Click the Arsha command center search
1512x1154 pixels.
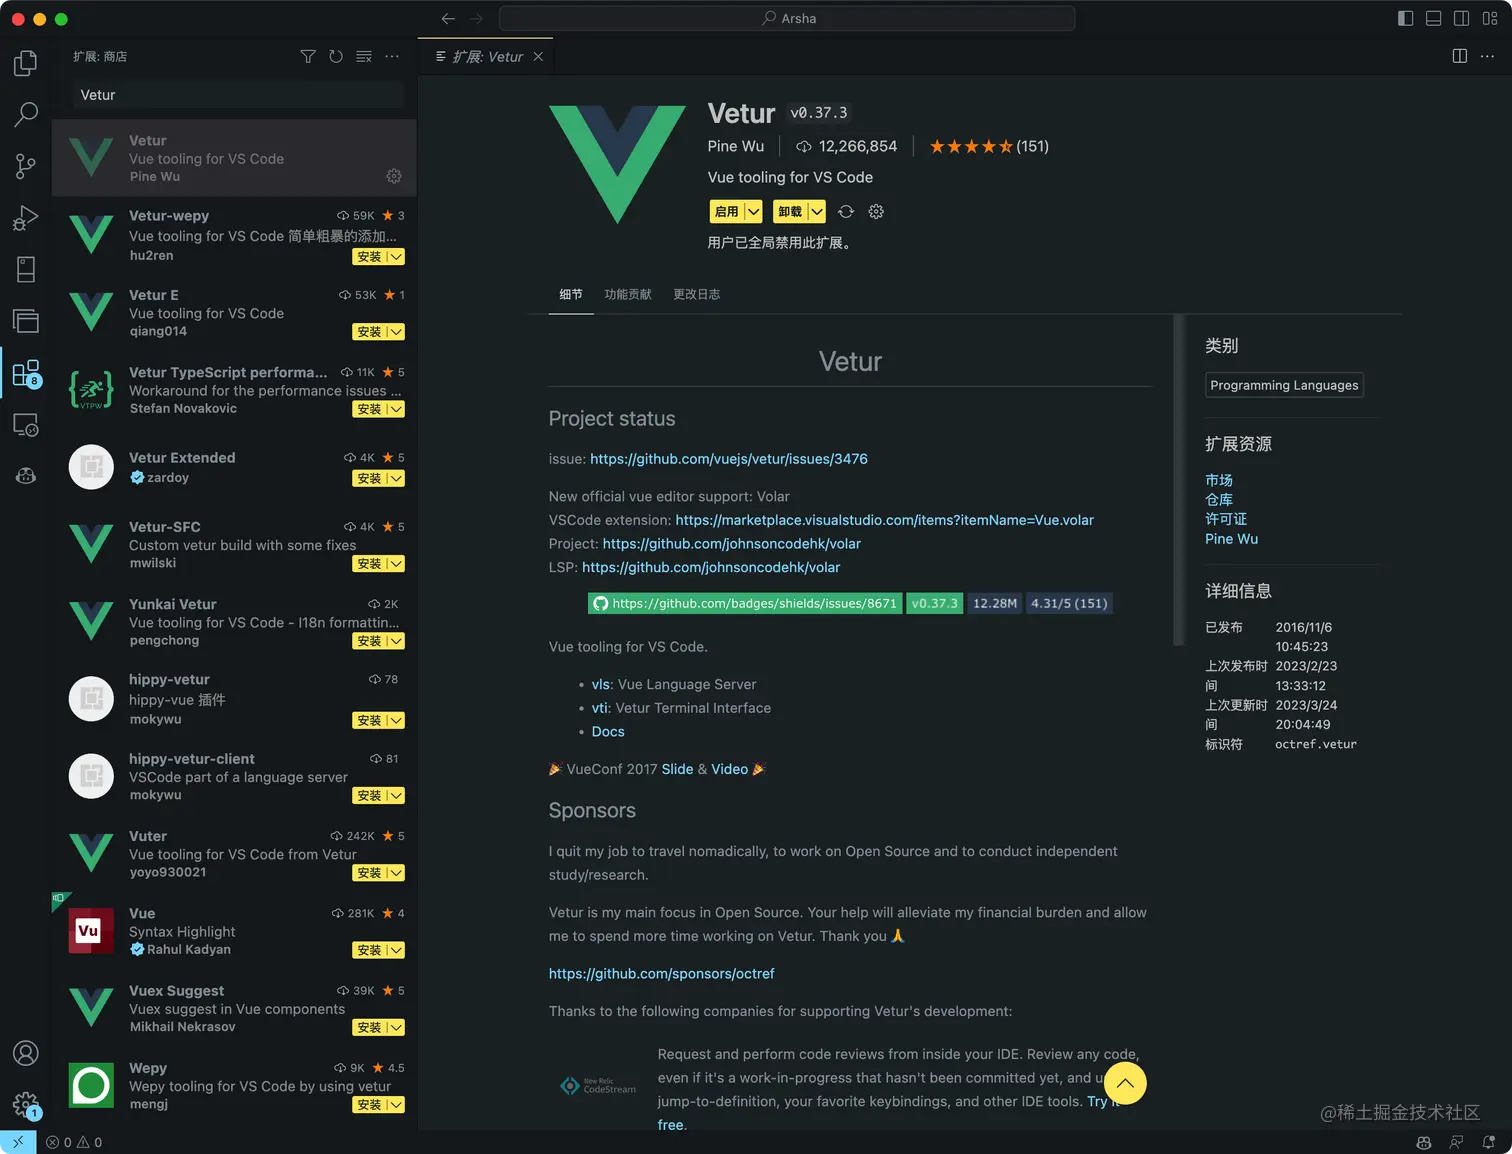point(787,18)
